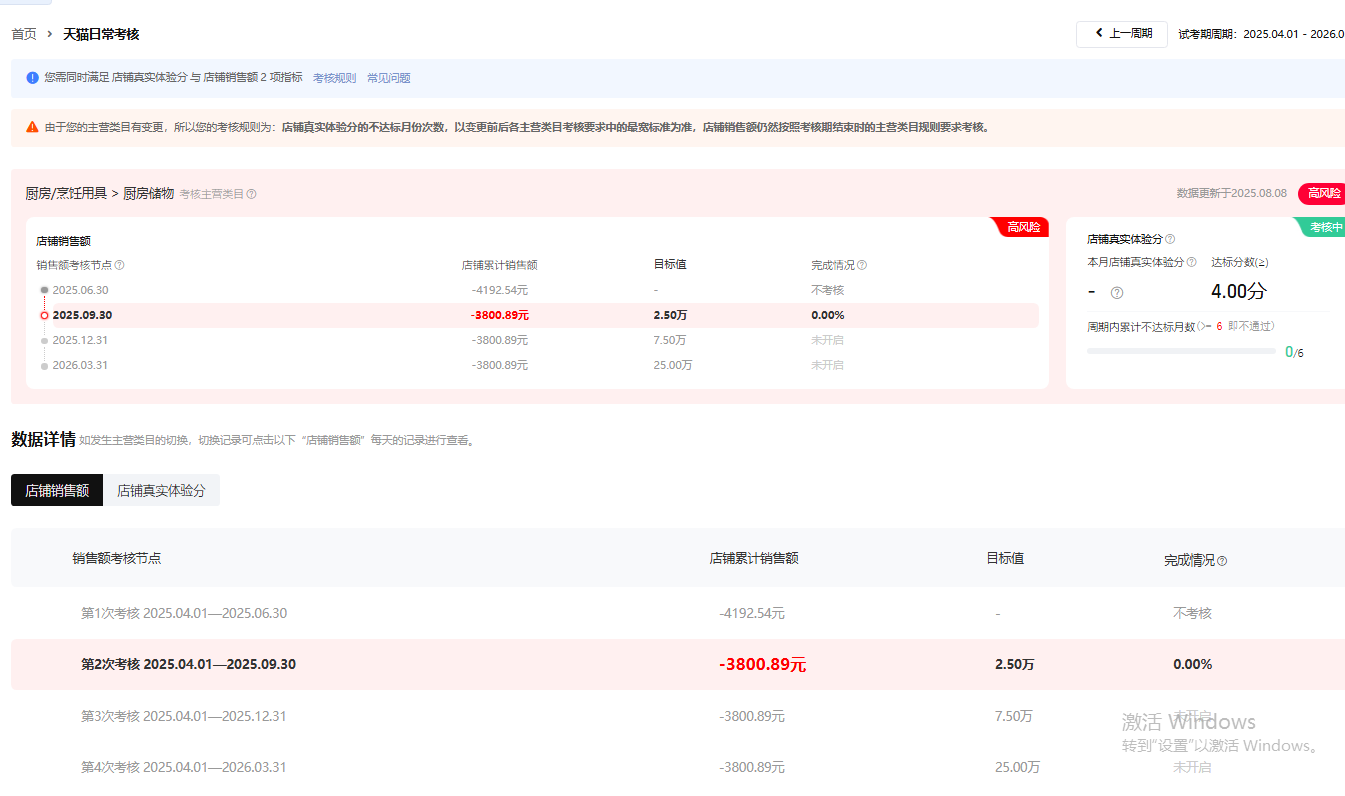Screen dimensions: 1345x796
Task: Click help icon beside 完成情况 in details table header
Action: click(1222, 561)
